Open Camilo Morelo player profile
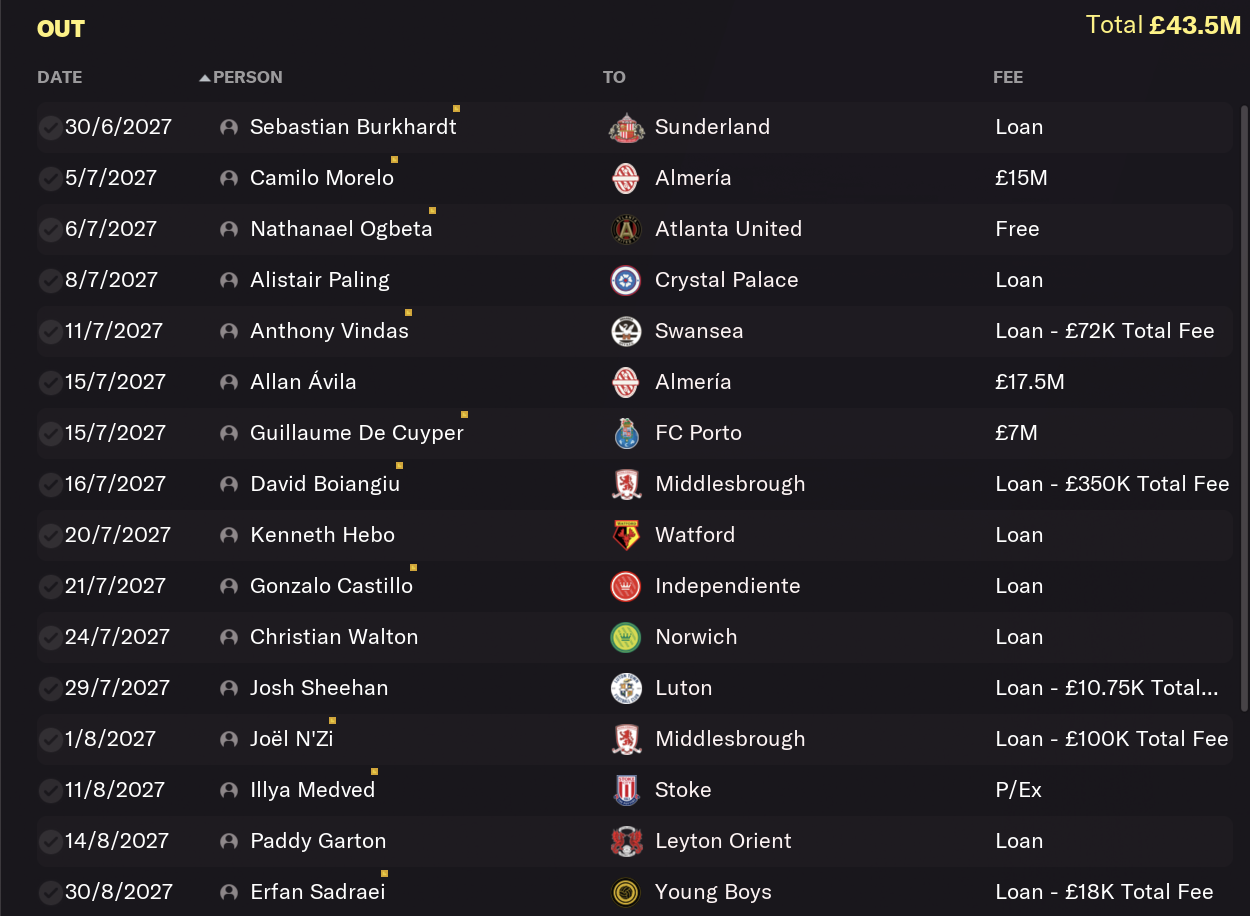The width and height of the screenshot is (1250, 916). (x=322, y=178)
